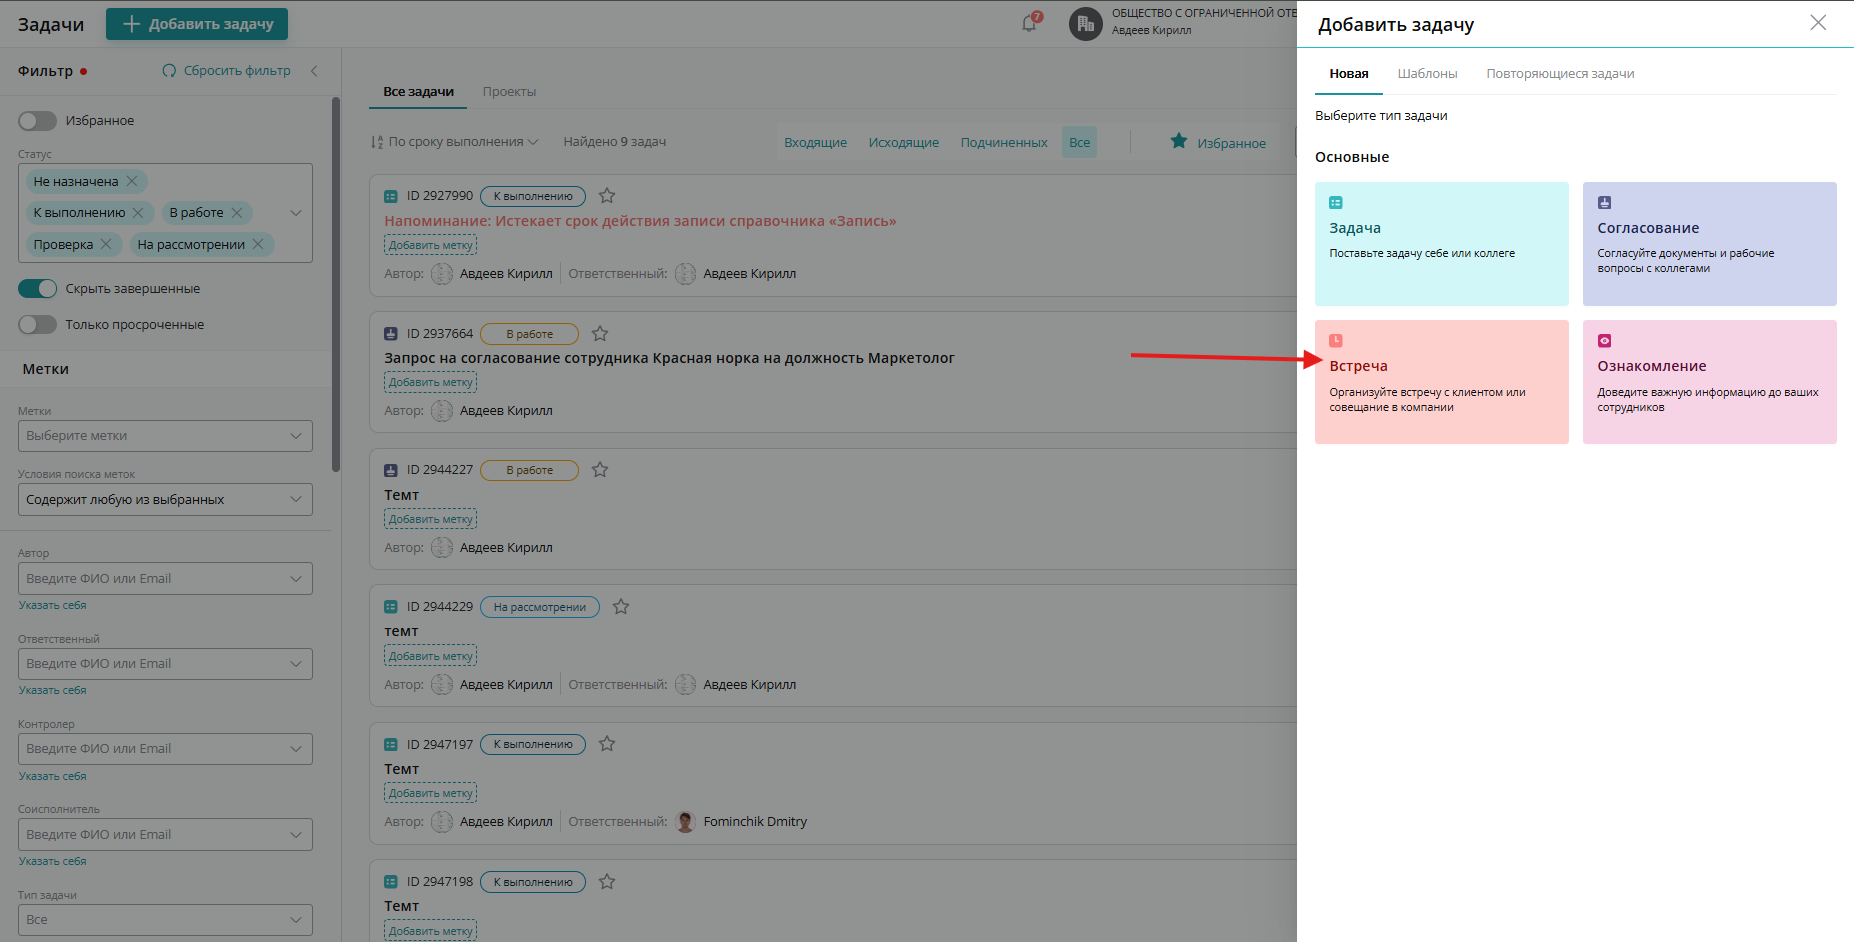Image resolution: width=1854 pixels, height=942 pixels.
Task: Star task ID 2947197 as favorite
Action: click(x=607, y=744)
